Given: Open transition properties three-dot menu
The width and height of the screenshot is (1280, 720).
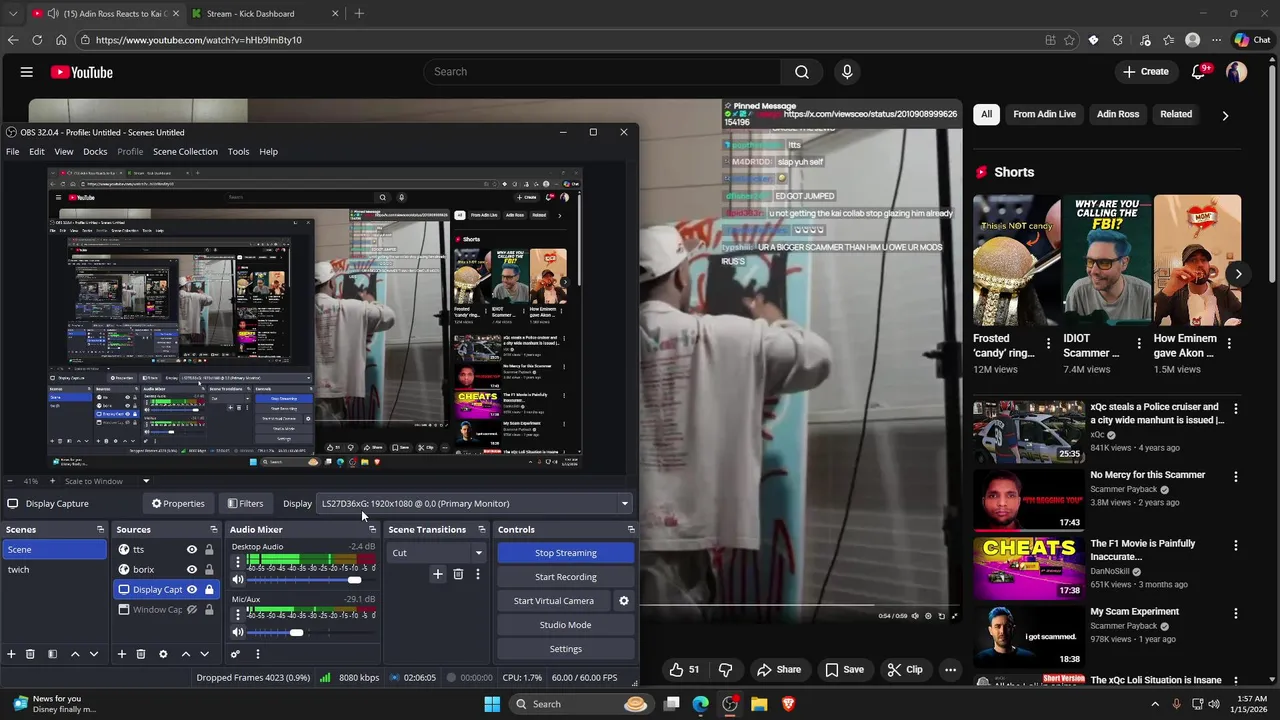Looking at the screenshot, I should click(478, 574).
